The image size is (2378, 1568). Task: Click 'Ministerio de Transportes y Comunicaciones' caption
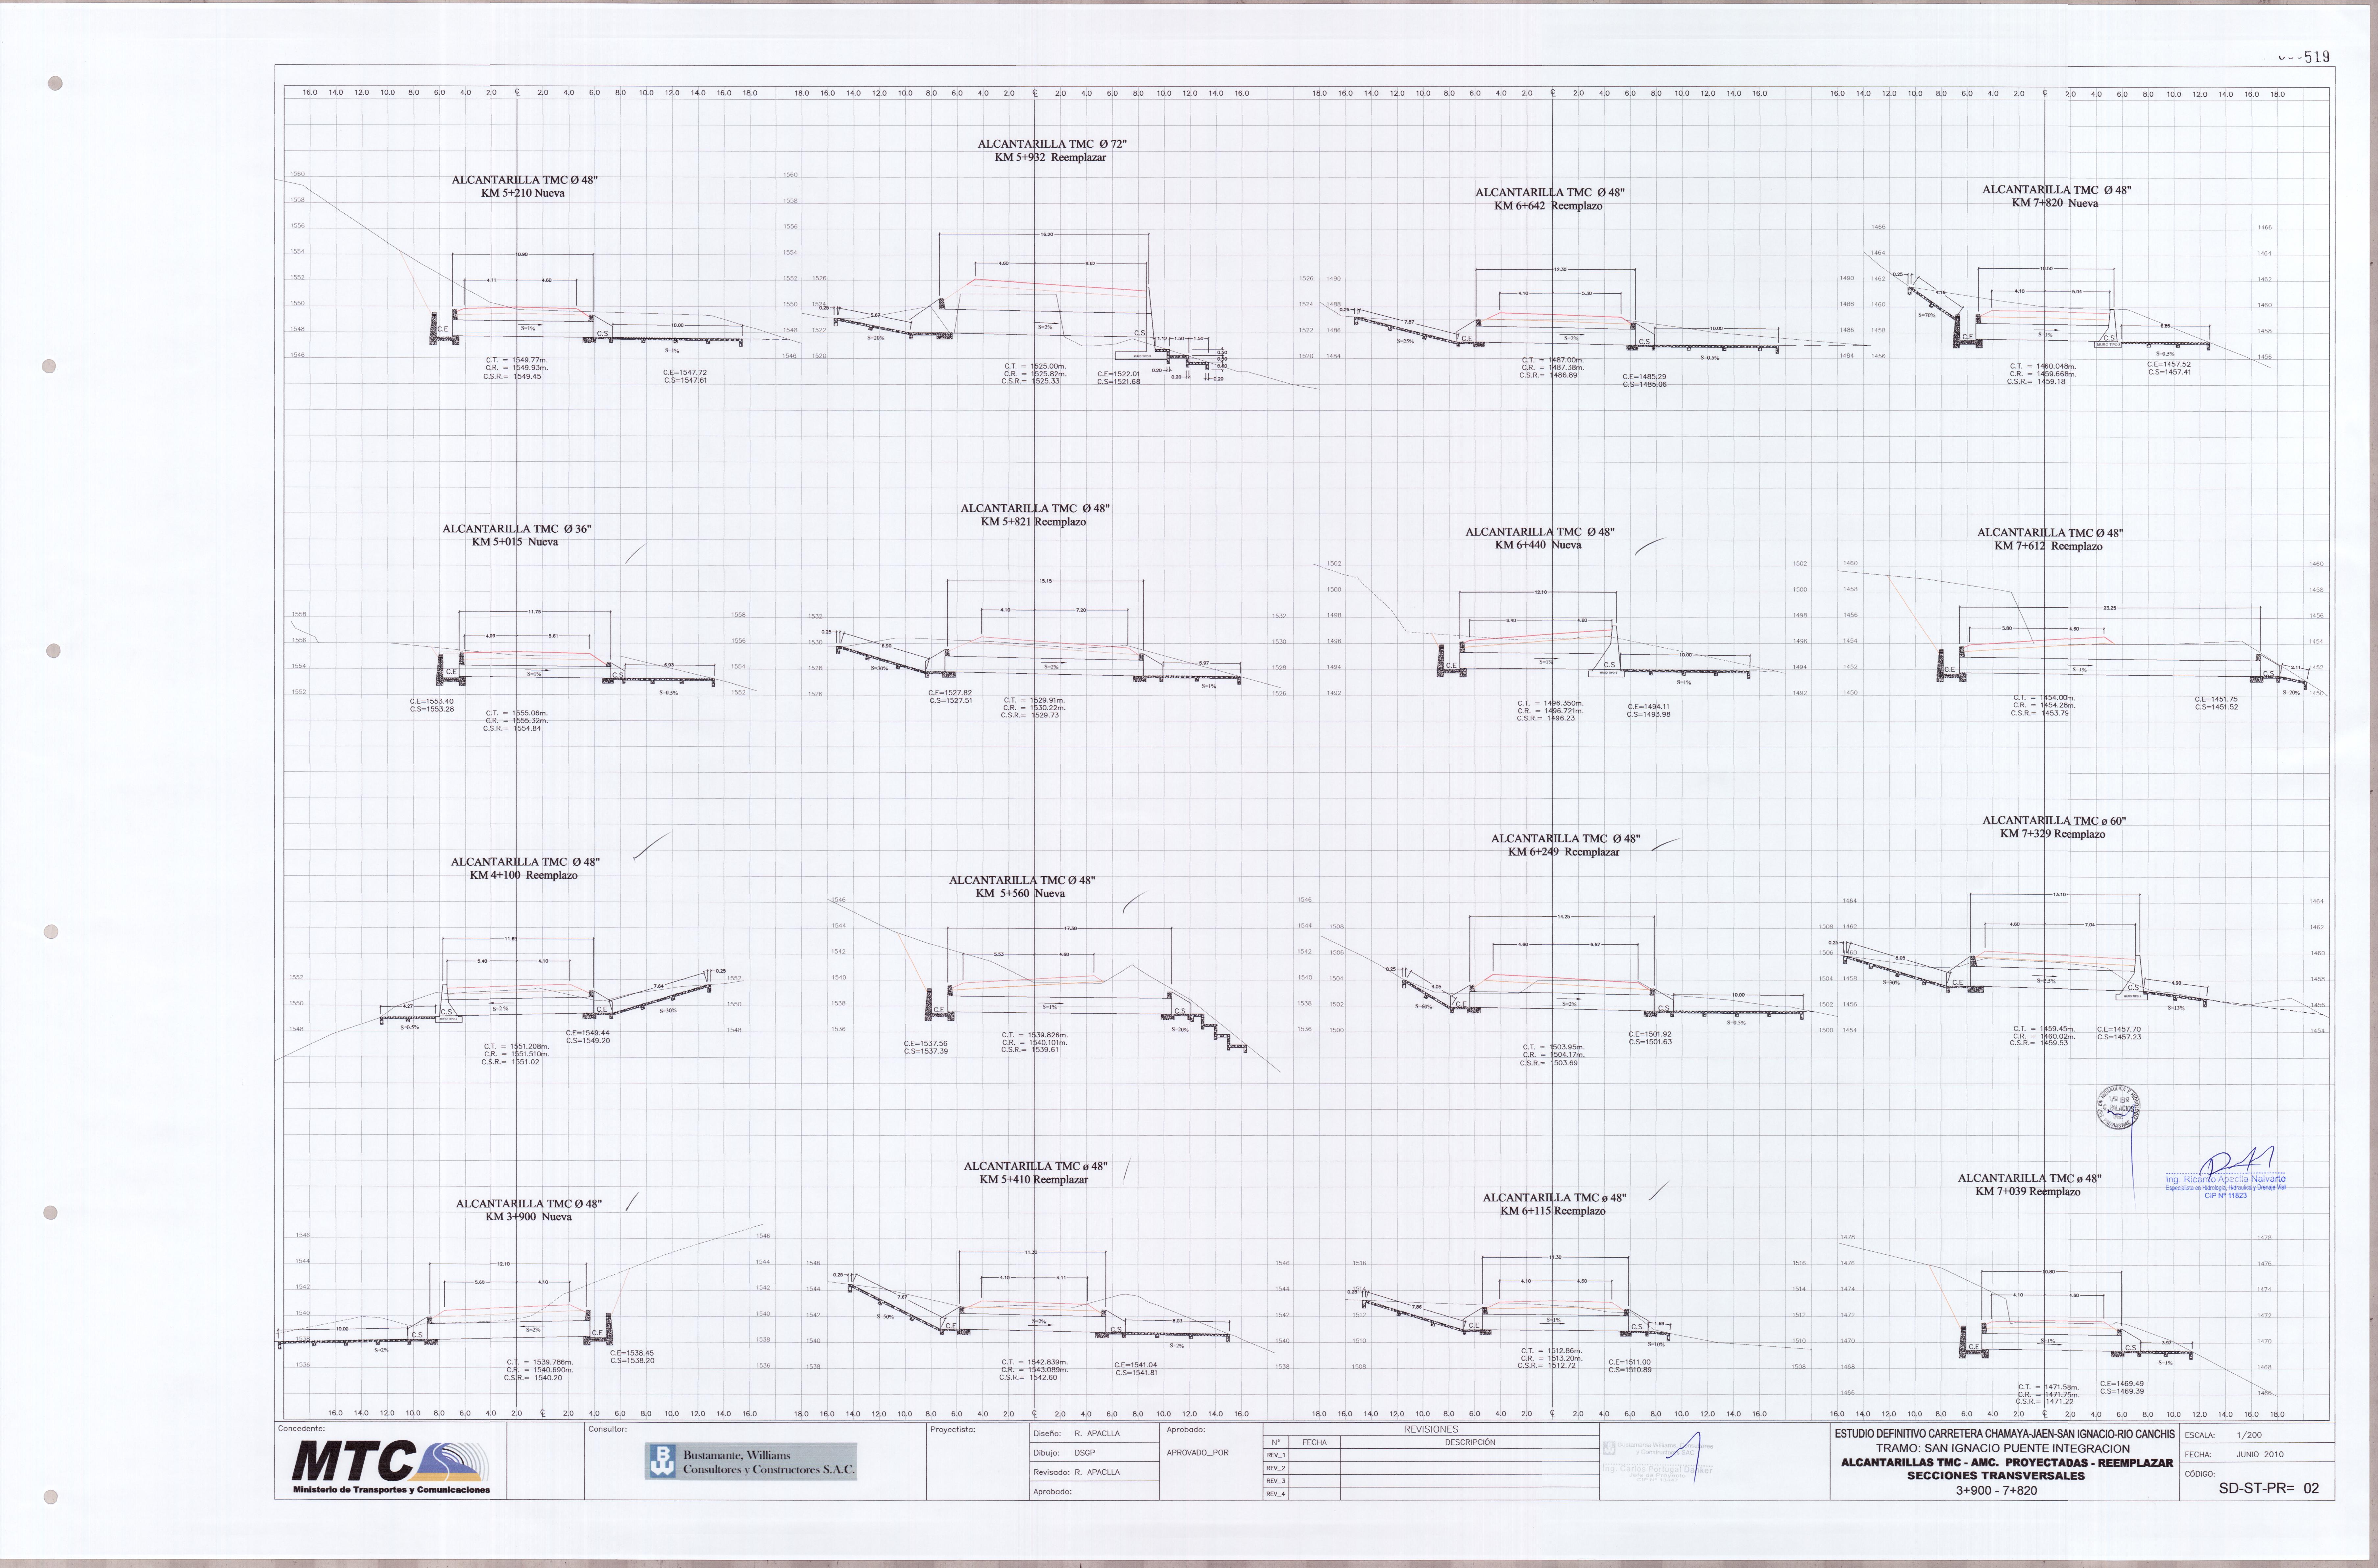point(391,1490)
